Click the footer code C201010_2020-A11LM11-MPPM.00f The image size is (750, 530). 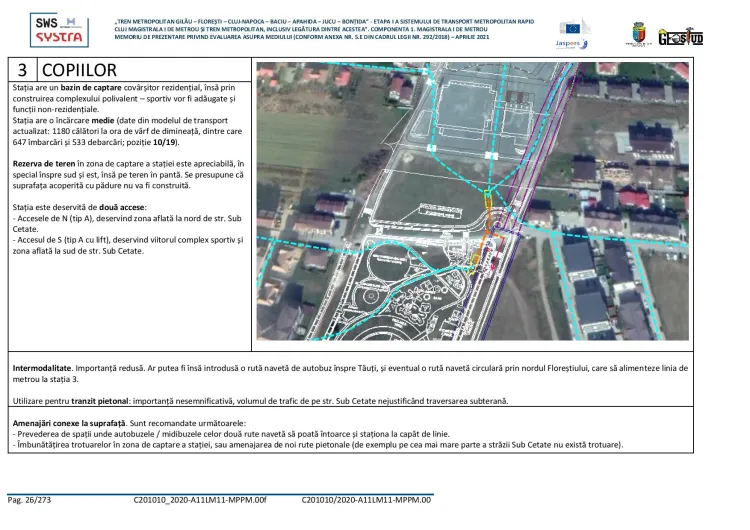click(200, 498)
